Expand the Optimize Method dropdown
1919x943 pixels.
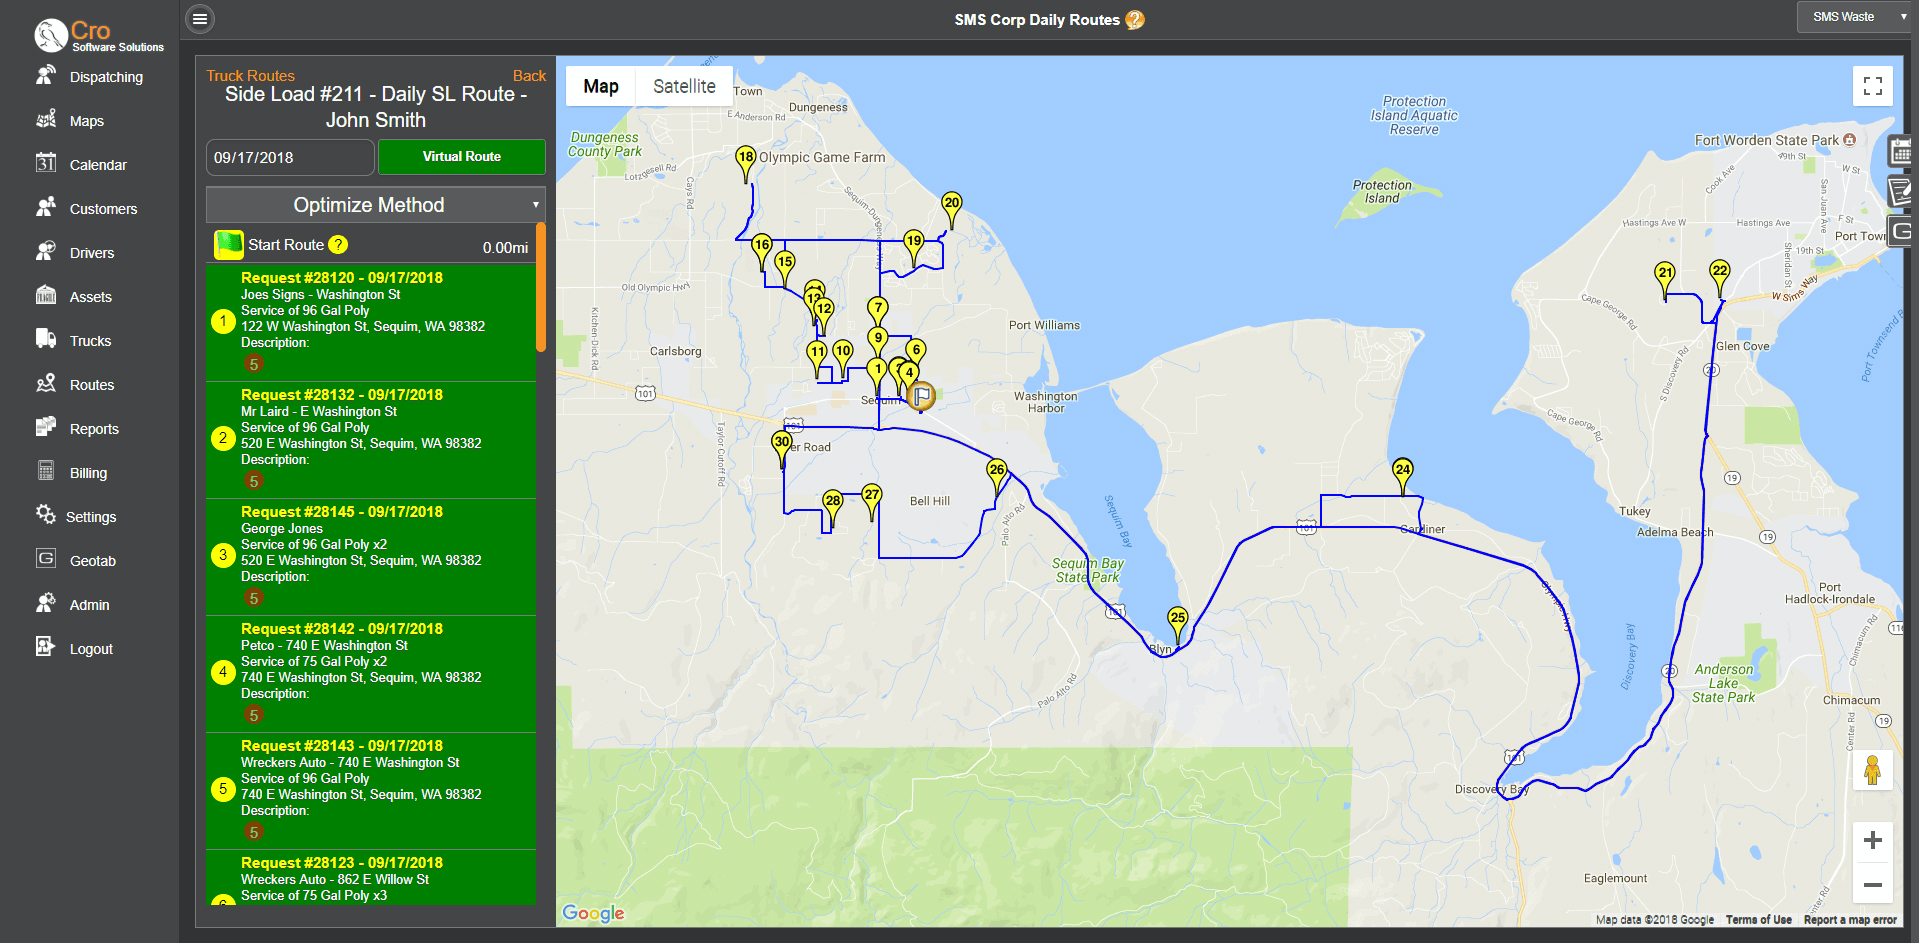[376, 205]
